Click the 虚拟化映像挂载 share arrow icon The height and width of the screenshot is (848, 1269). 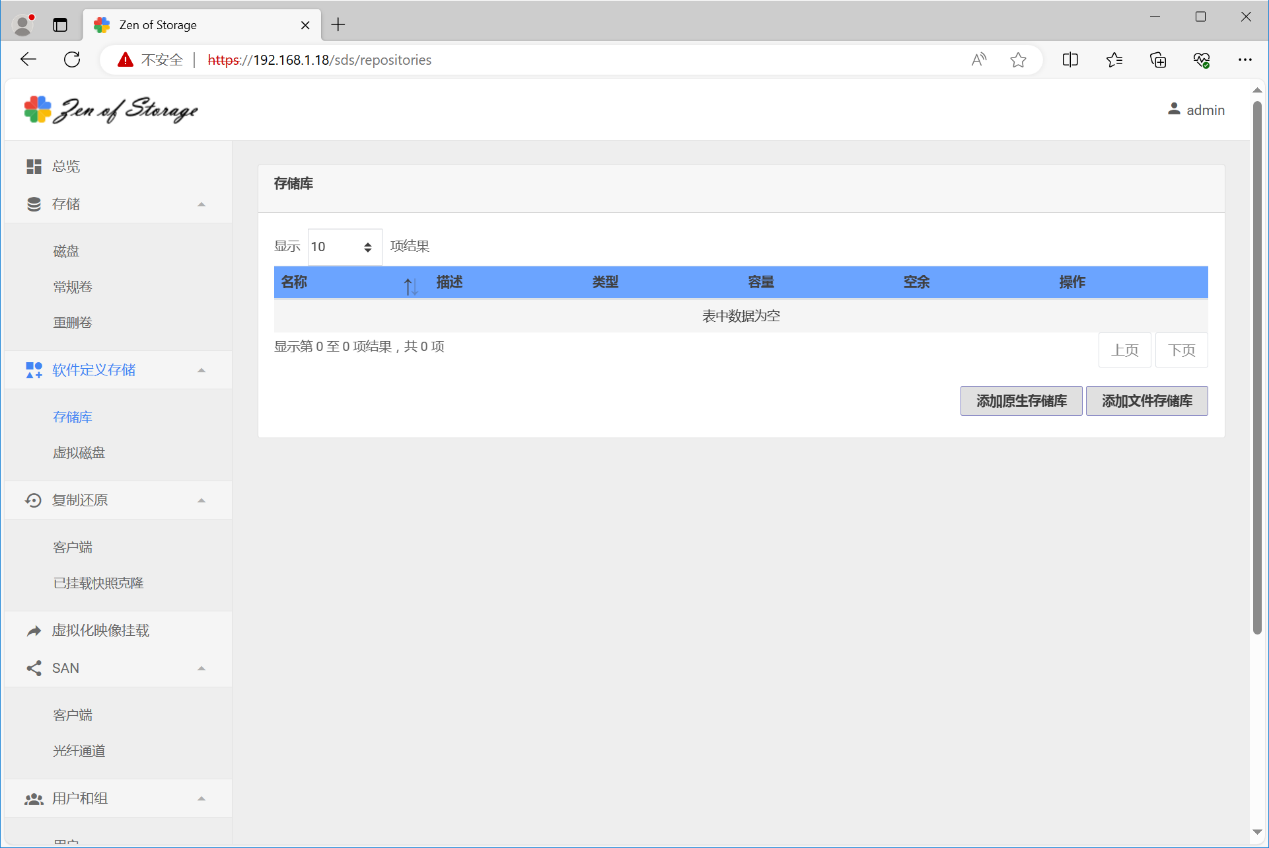(x=34, y=631)
